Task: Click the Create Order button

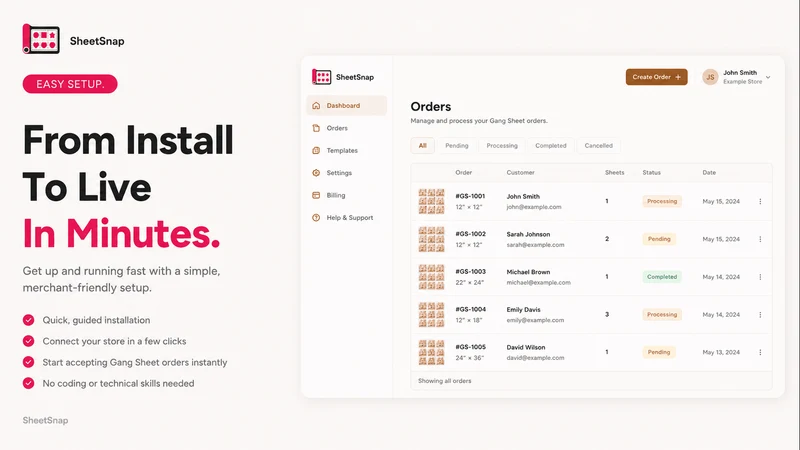Action: [656, 77]
